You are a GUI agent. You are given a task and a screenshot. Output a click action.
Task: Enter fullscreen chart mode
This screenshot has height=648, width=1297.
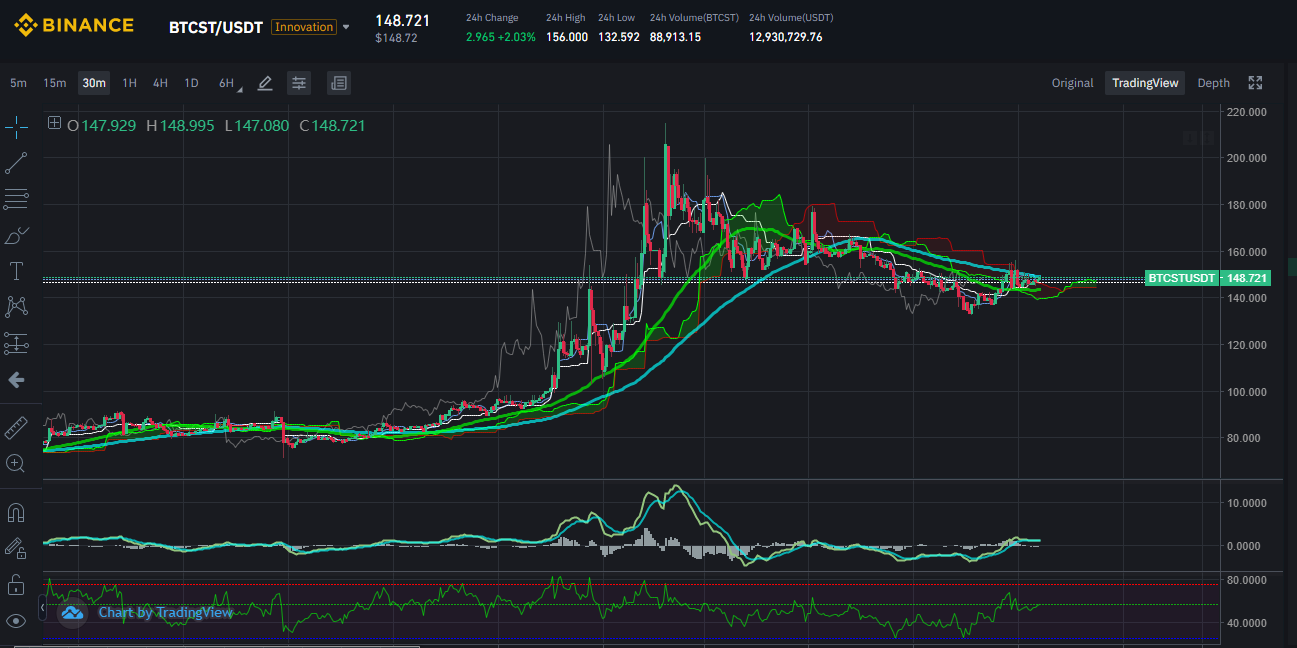pos(1255,83)
